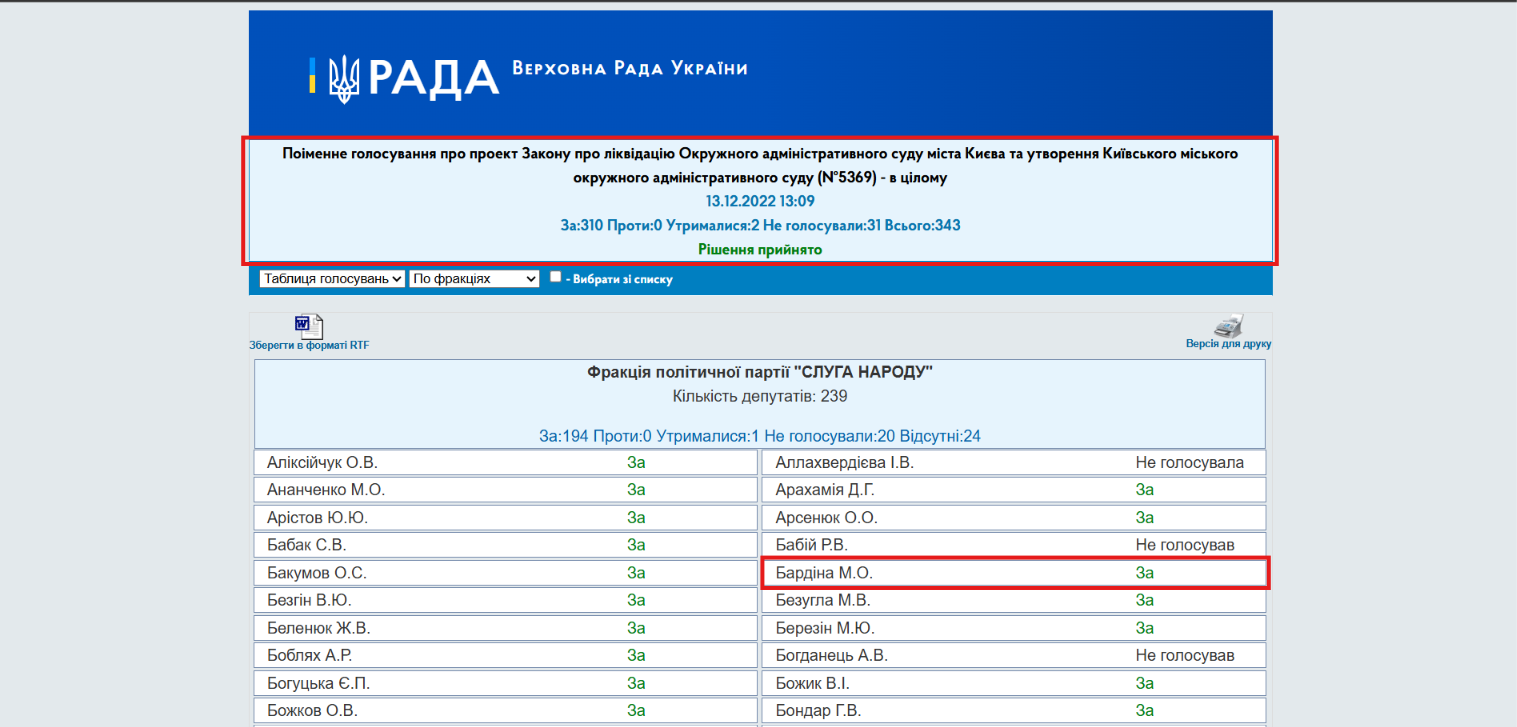Click the 'Рішення прийнято' status text
This screenshot has width=1517, height=727.
pyautogui.click(x=760, y=249)
